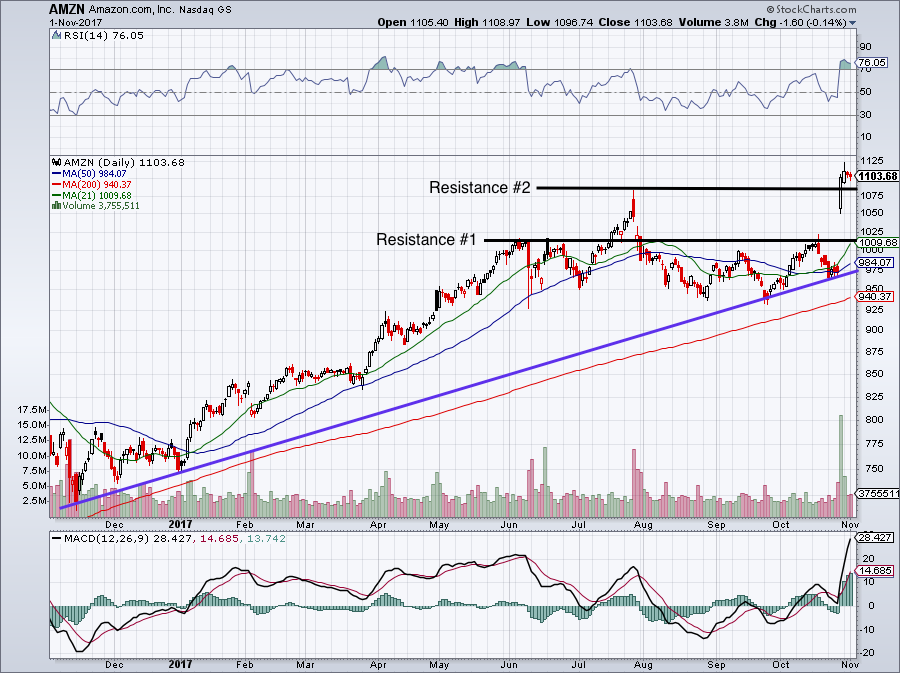Viewport: 900px width, 673px height.
Task: Click the candlestick icon before AMZN (Daily)
Action: pos(56,162)
